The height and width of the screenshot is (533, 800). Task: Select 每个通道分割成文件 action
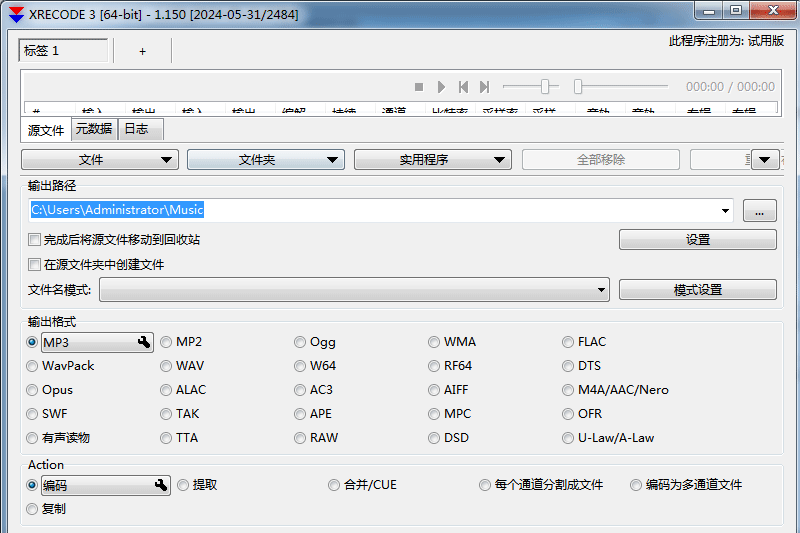pos(485,485)
